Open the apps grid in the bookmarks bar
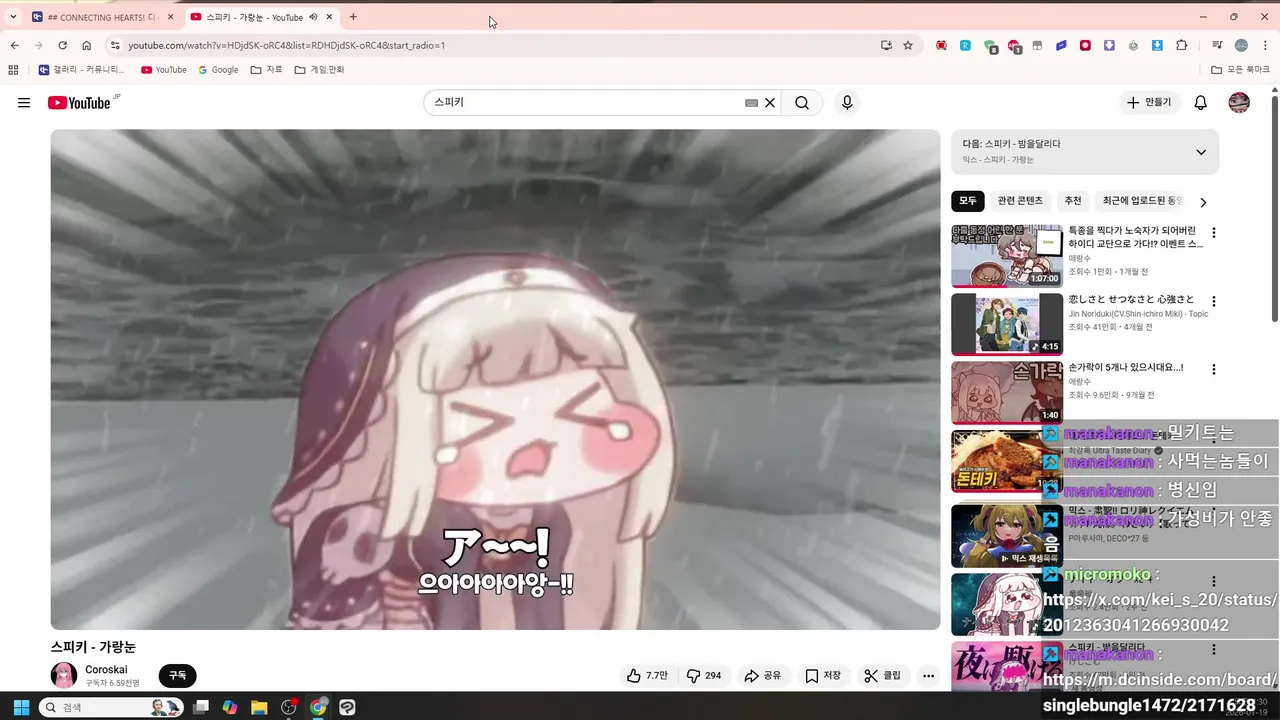1280x720 pixels. click(x=13, y=70)
